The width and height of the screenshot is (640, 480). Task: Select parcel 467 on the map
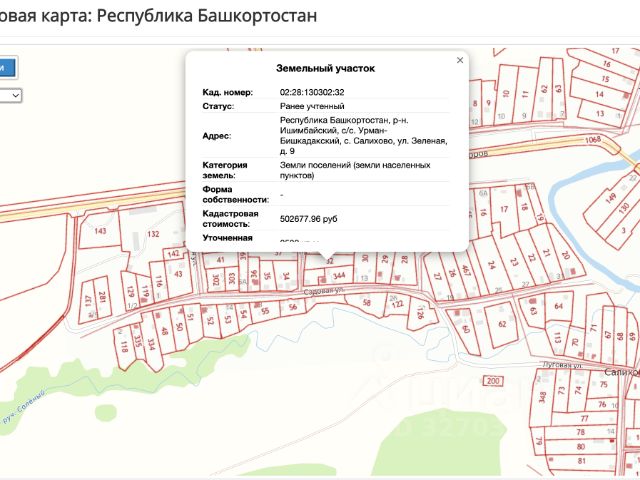tap(466, 271)
